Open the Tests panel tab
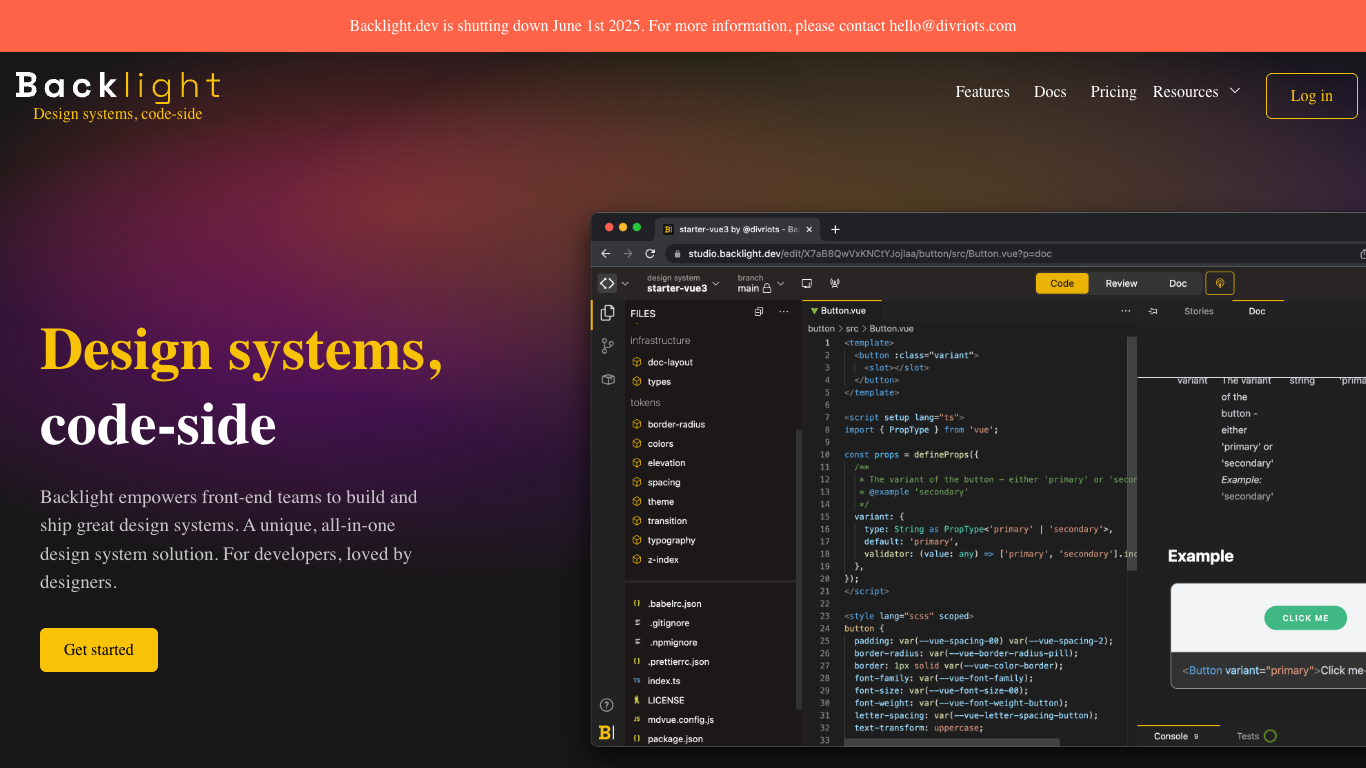The image size is (1366, 768). coord(1256,736)
